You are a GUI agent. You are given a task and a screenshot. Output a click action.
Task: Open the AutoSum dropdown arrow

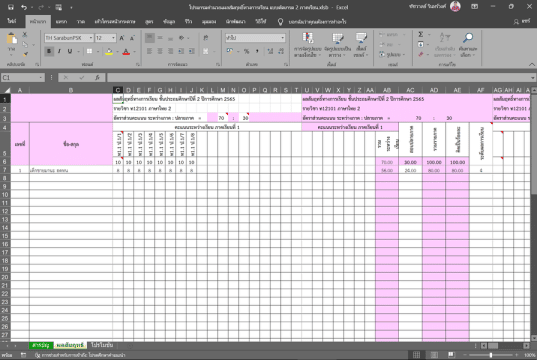[x=428, y=35]
